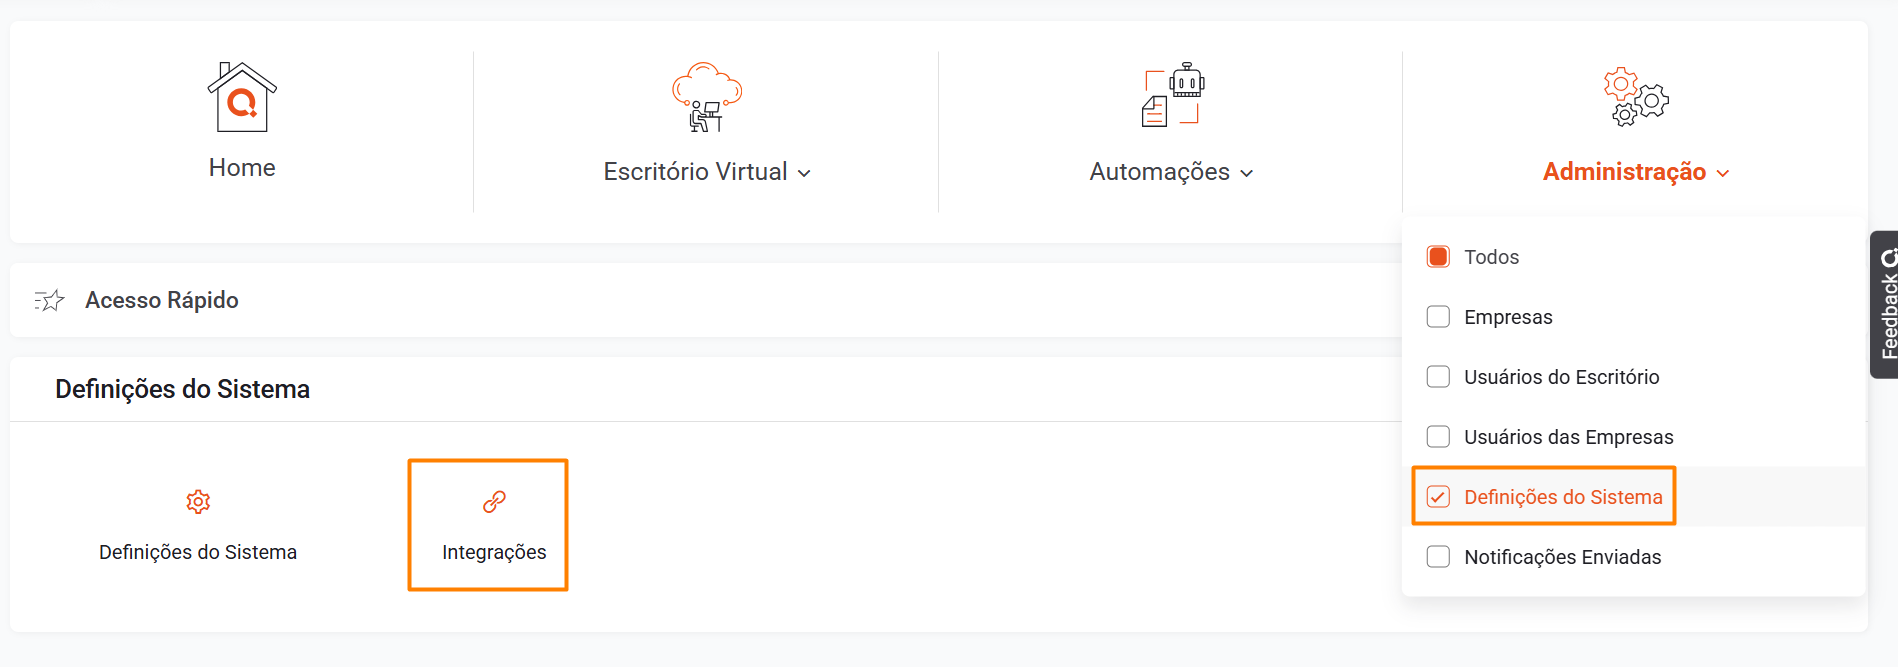Click the Acesso Rápido star icon
Image resolution: width=1898 pixels, height=667 pixels.
pos(49,300)
